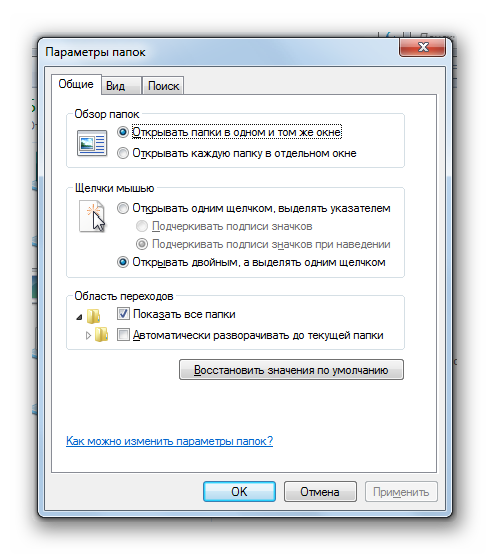
Task: Click the expand triangle near lower folder
Action: [x=88, y=335]
